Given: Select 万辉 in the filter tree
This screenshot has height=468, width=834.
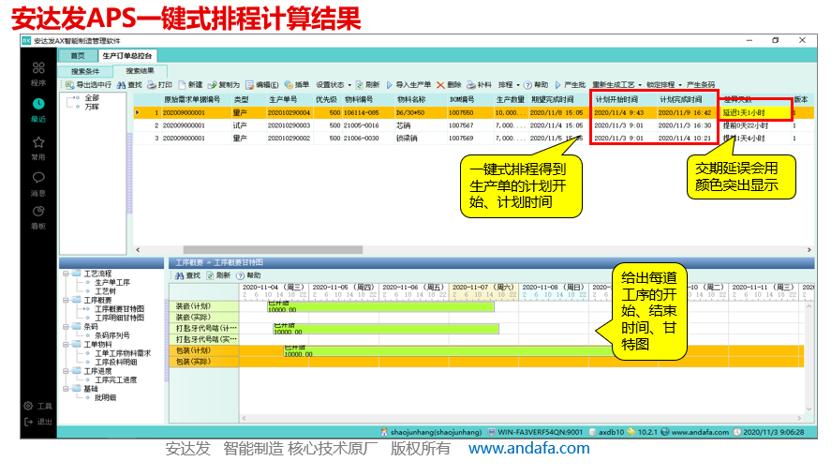Looking at the screenshot, I should (92, 106).
